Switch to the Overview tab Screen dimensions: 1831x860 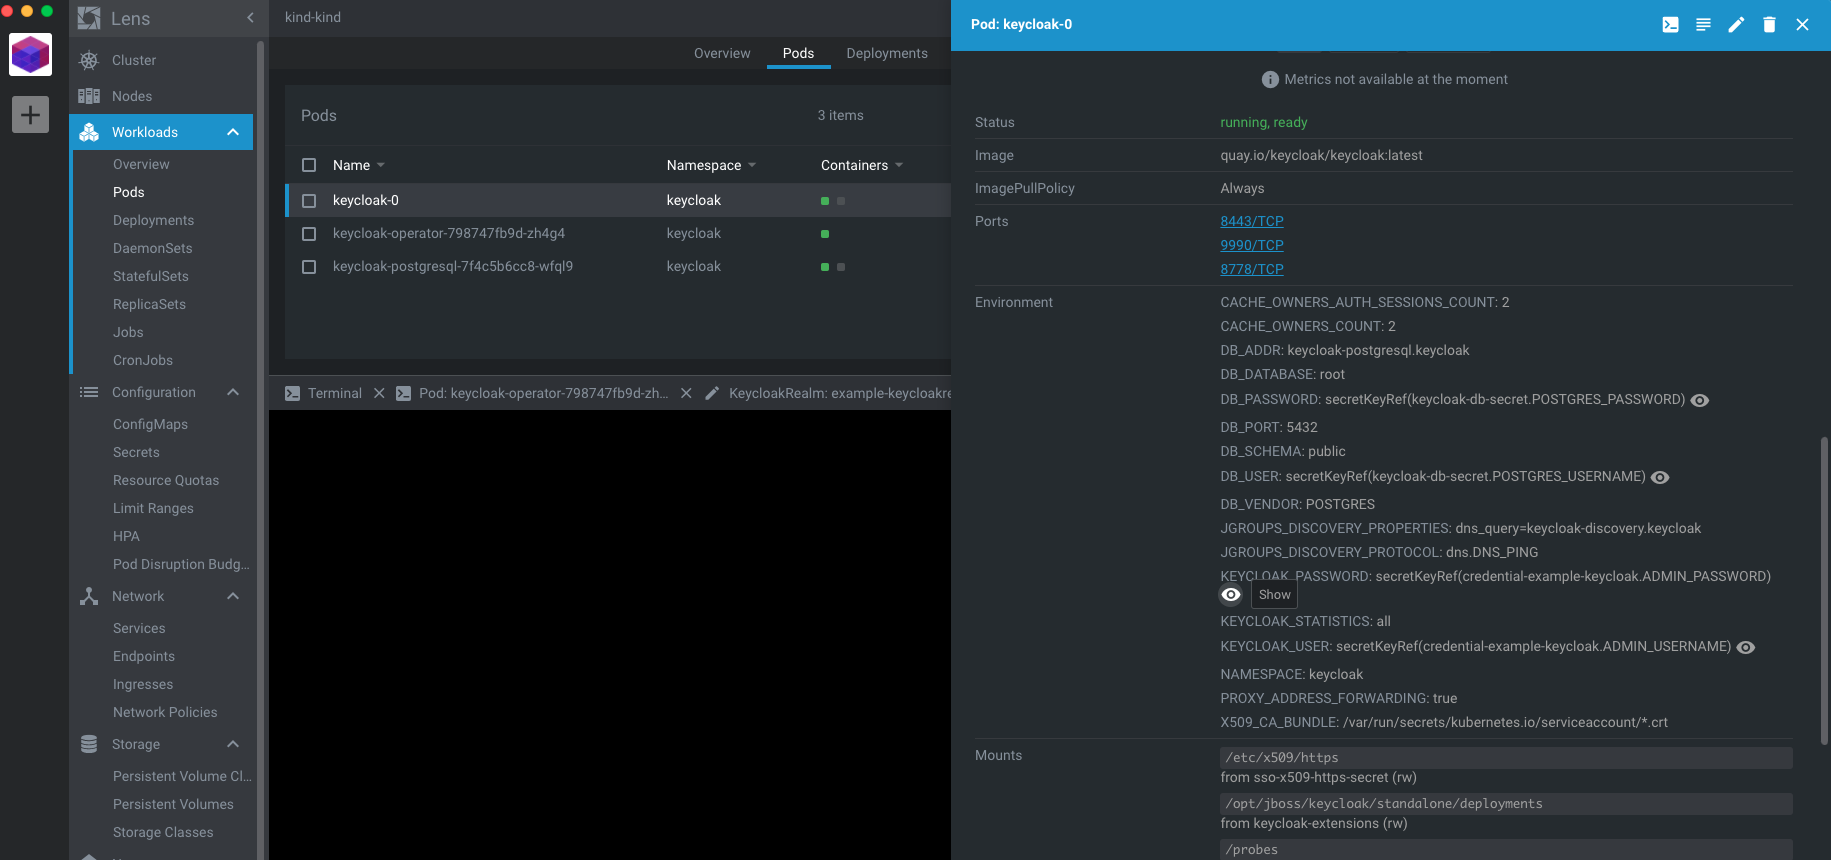[722, 53]
